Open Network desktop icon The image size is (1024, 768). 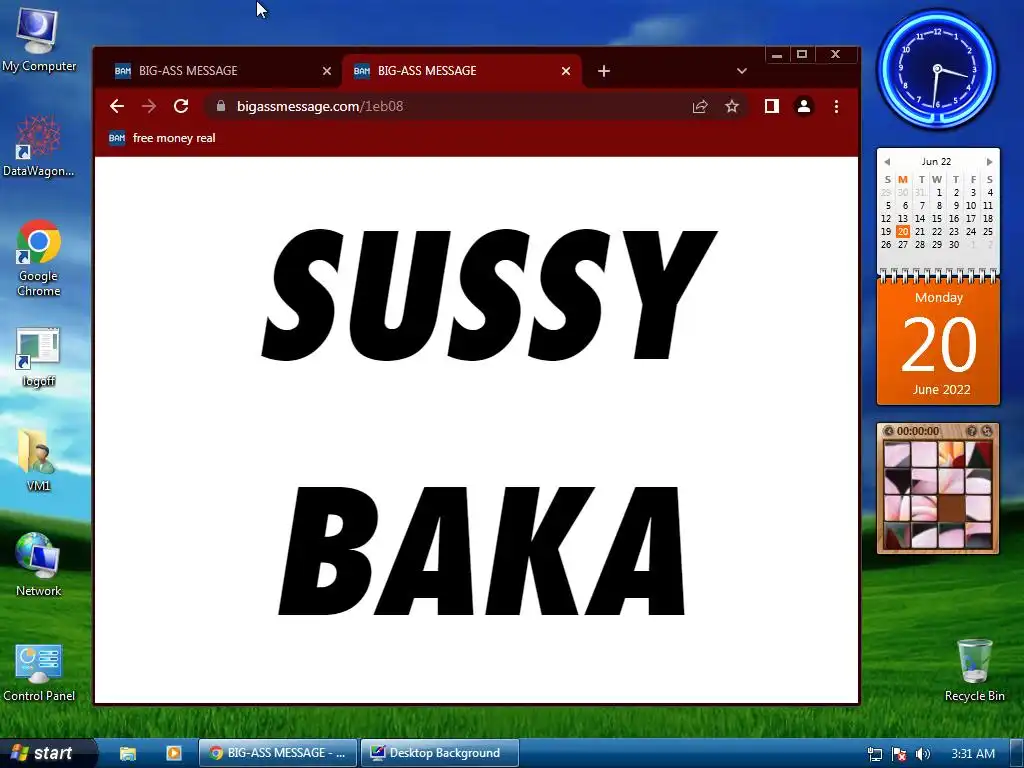click(x=38, y=565)
